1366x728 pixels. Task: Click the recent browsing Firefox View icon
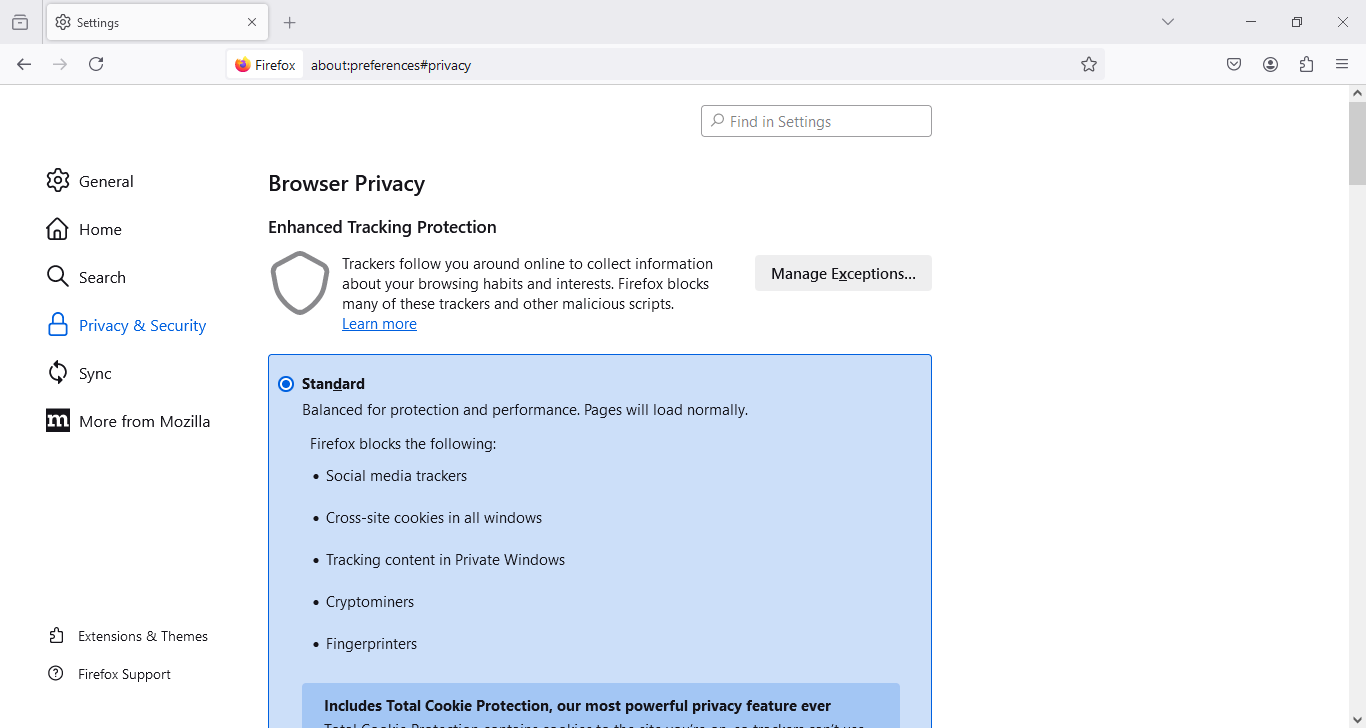click(20, 22)
